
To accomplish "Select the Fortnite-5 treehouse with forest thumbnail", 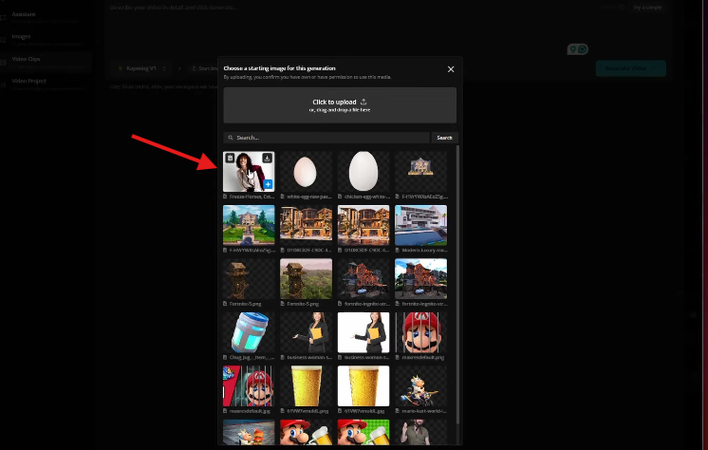I will [306, 279].
